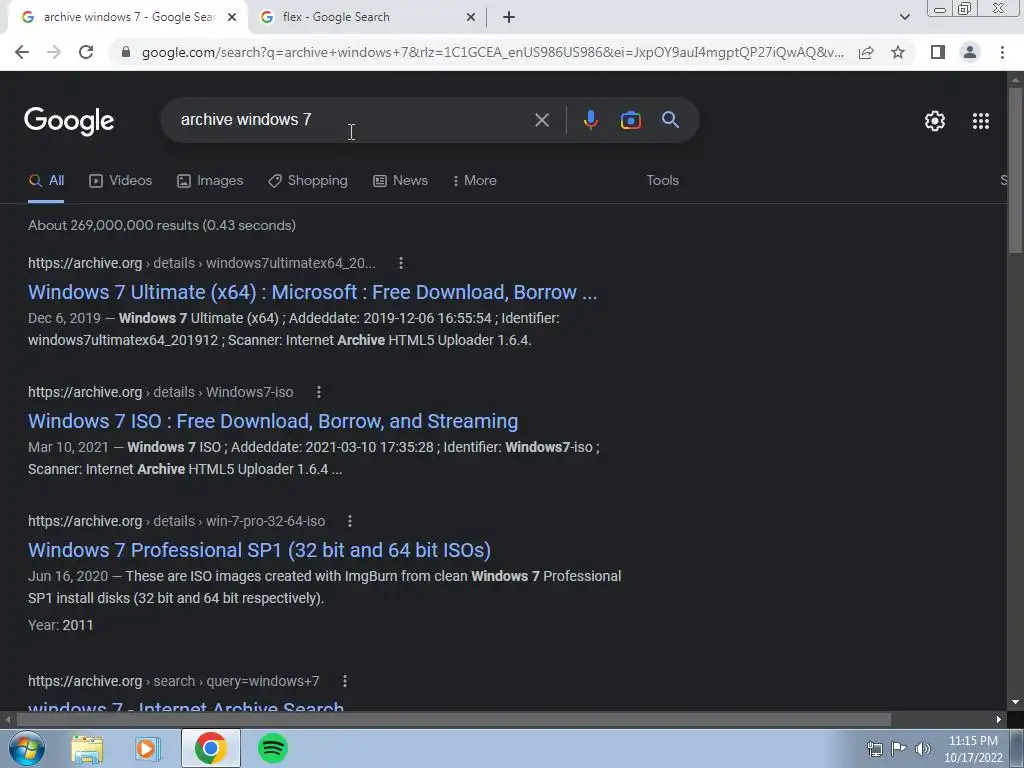This screenshot has height=768, width=1024.
Task: Expand the More search categories
Action: pyautogui.click(x=474, y=181)
